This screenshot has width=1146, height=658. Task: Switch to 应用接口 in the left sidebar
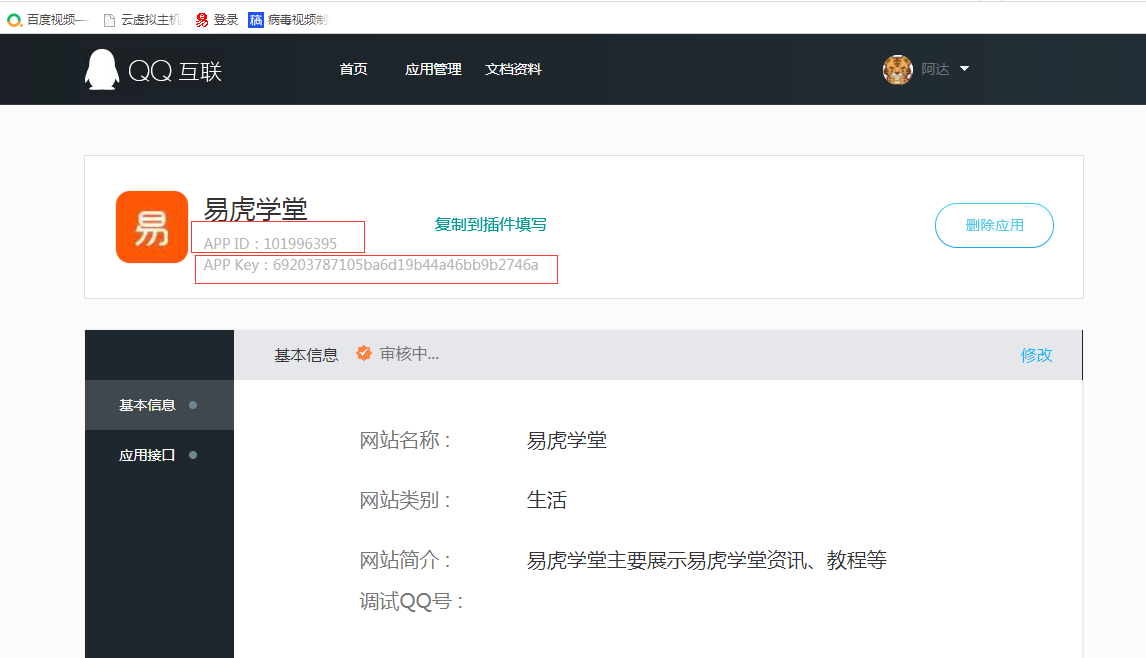pyautogui.click(x=147, y=455)
